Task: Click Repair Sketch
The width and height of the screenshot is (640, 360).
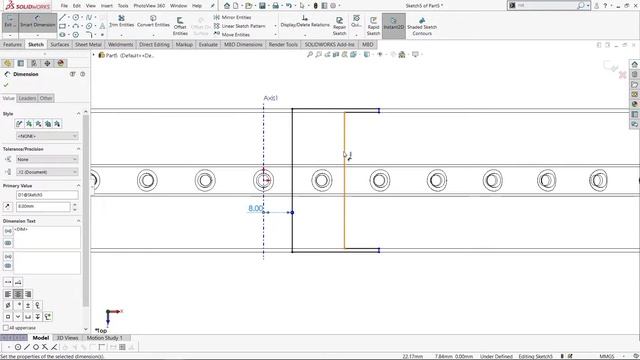Action: (x=339, y=26)
